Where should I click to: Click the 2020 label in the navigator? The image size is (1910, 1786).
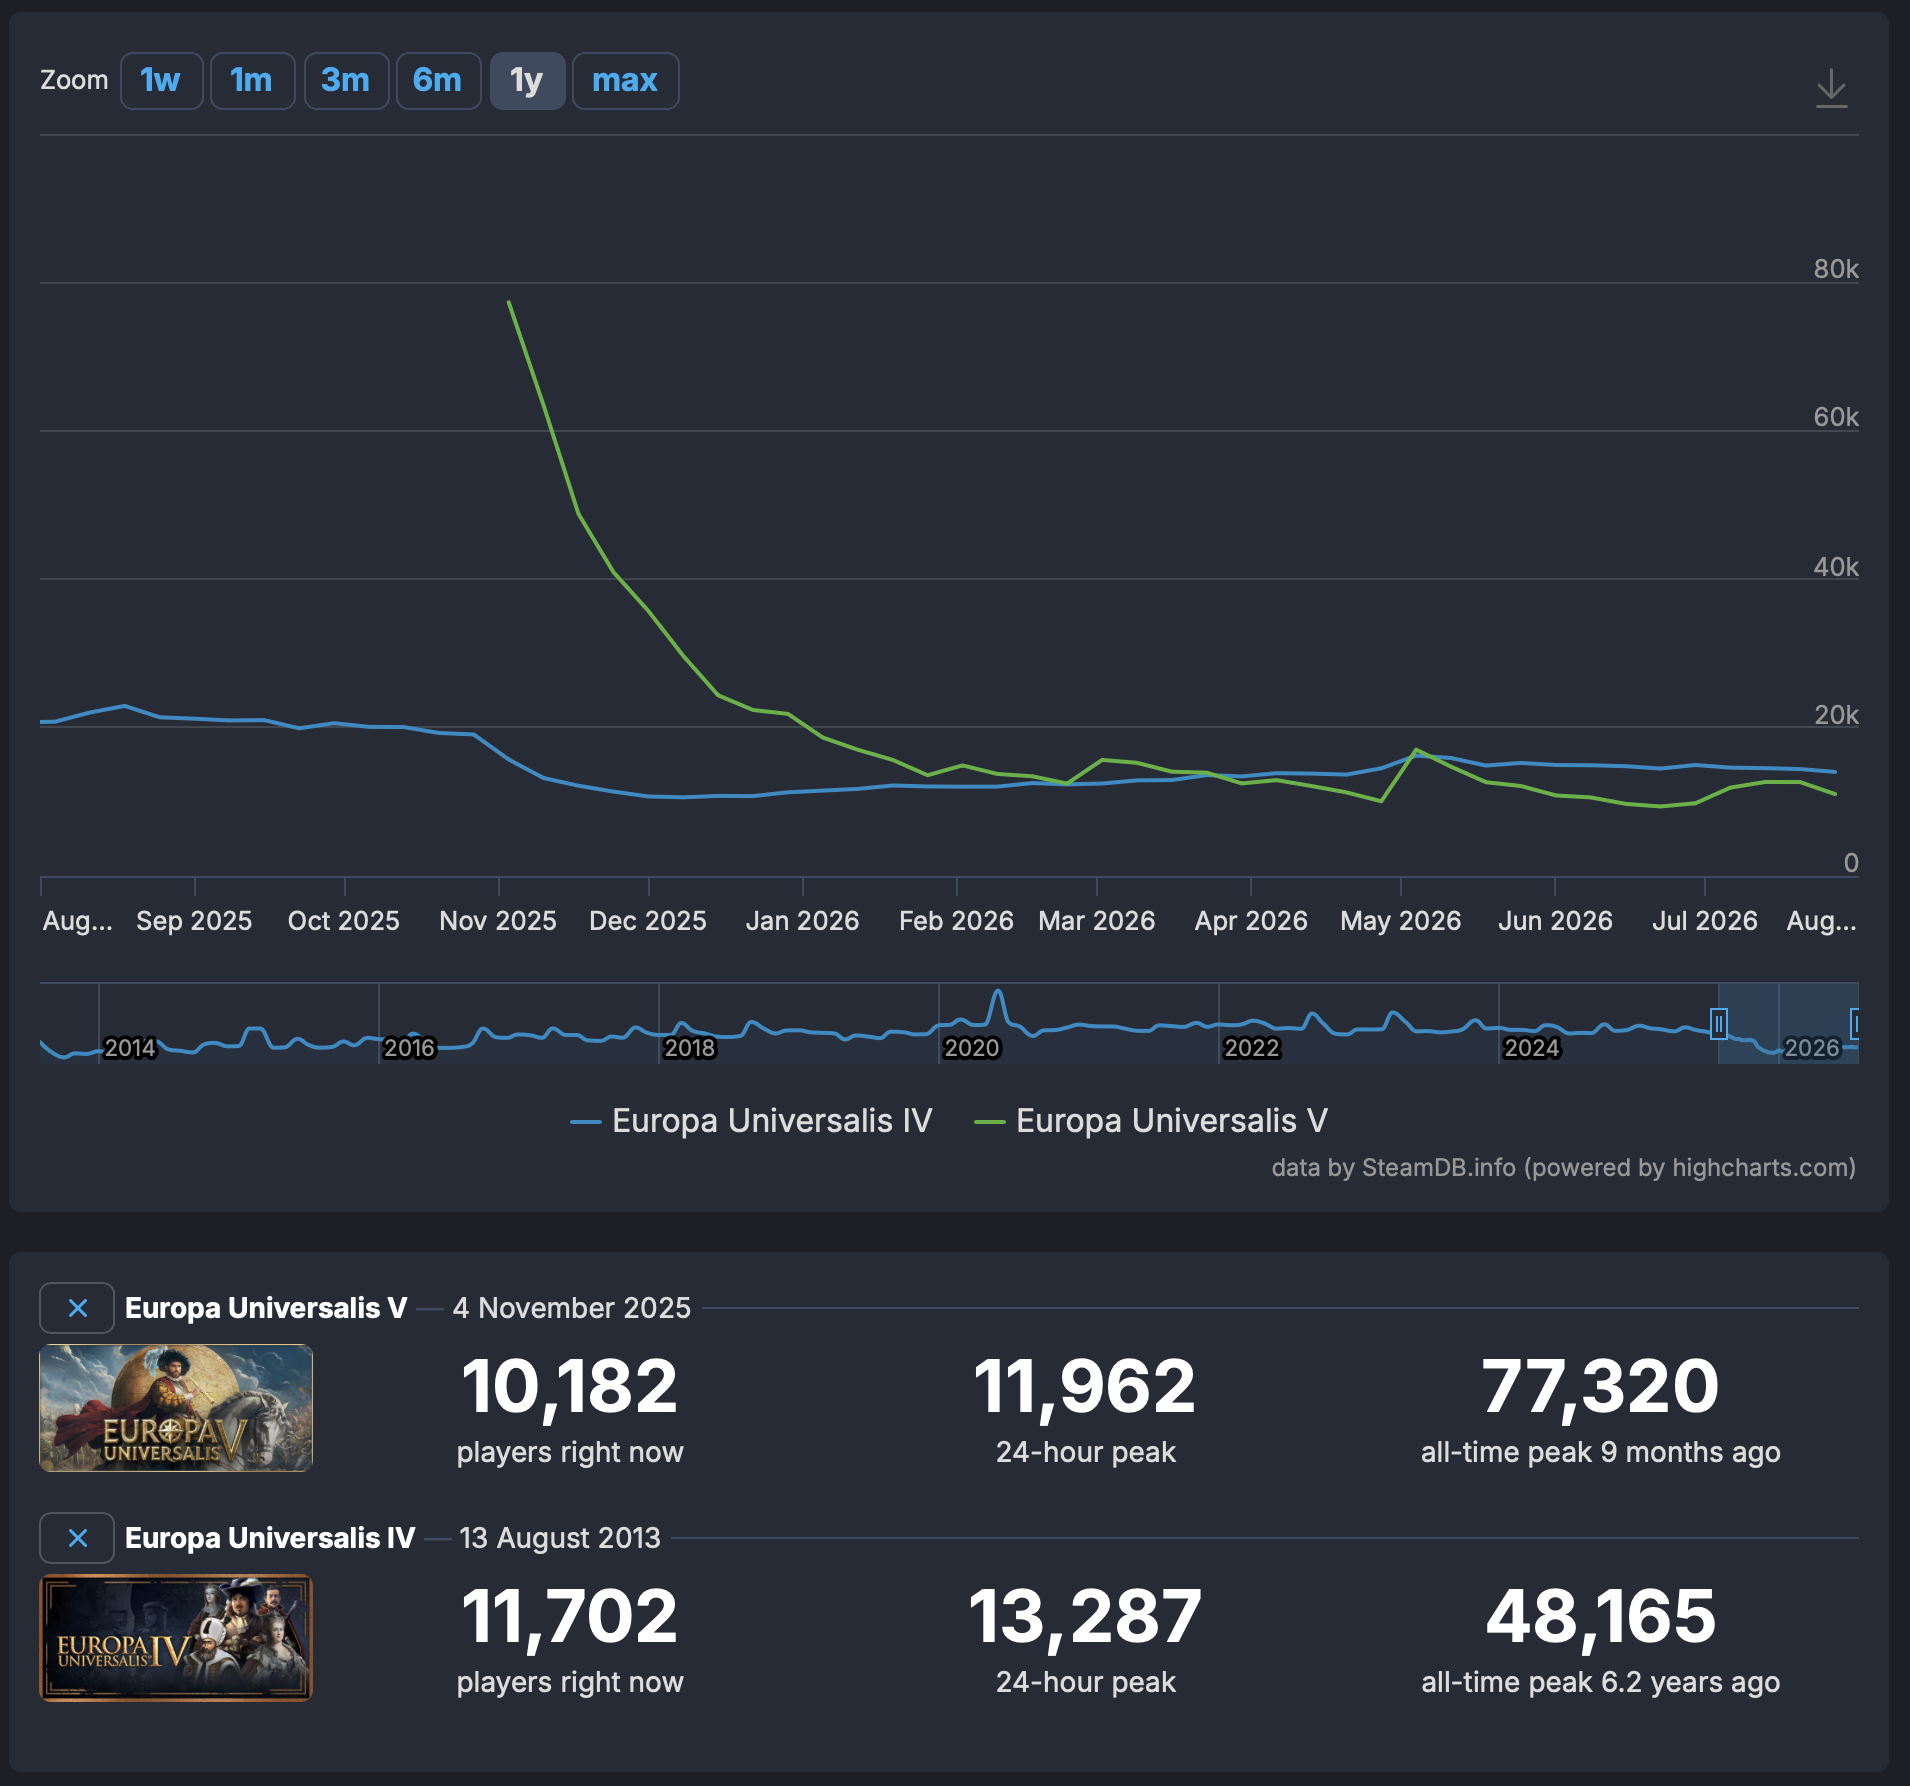coord(972,1048)
